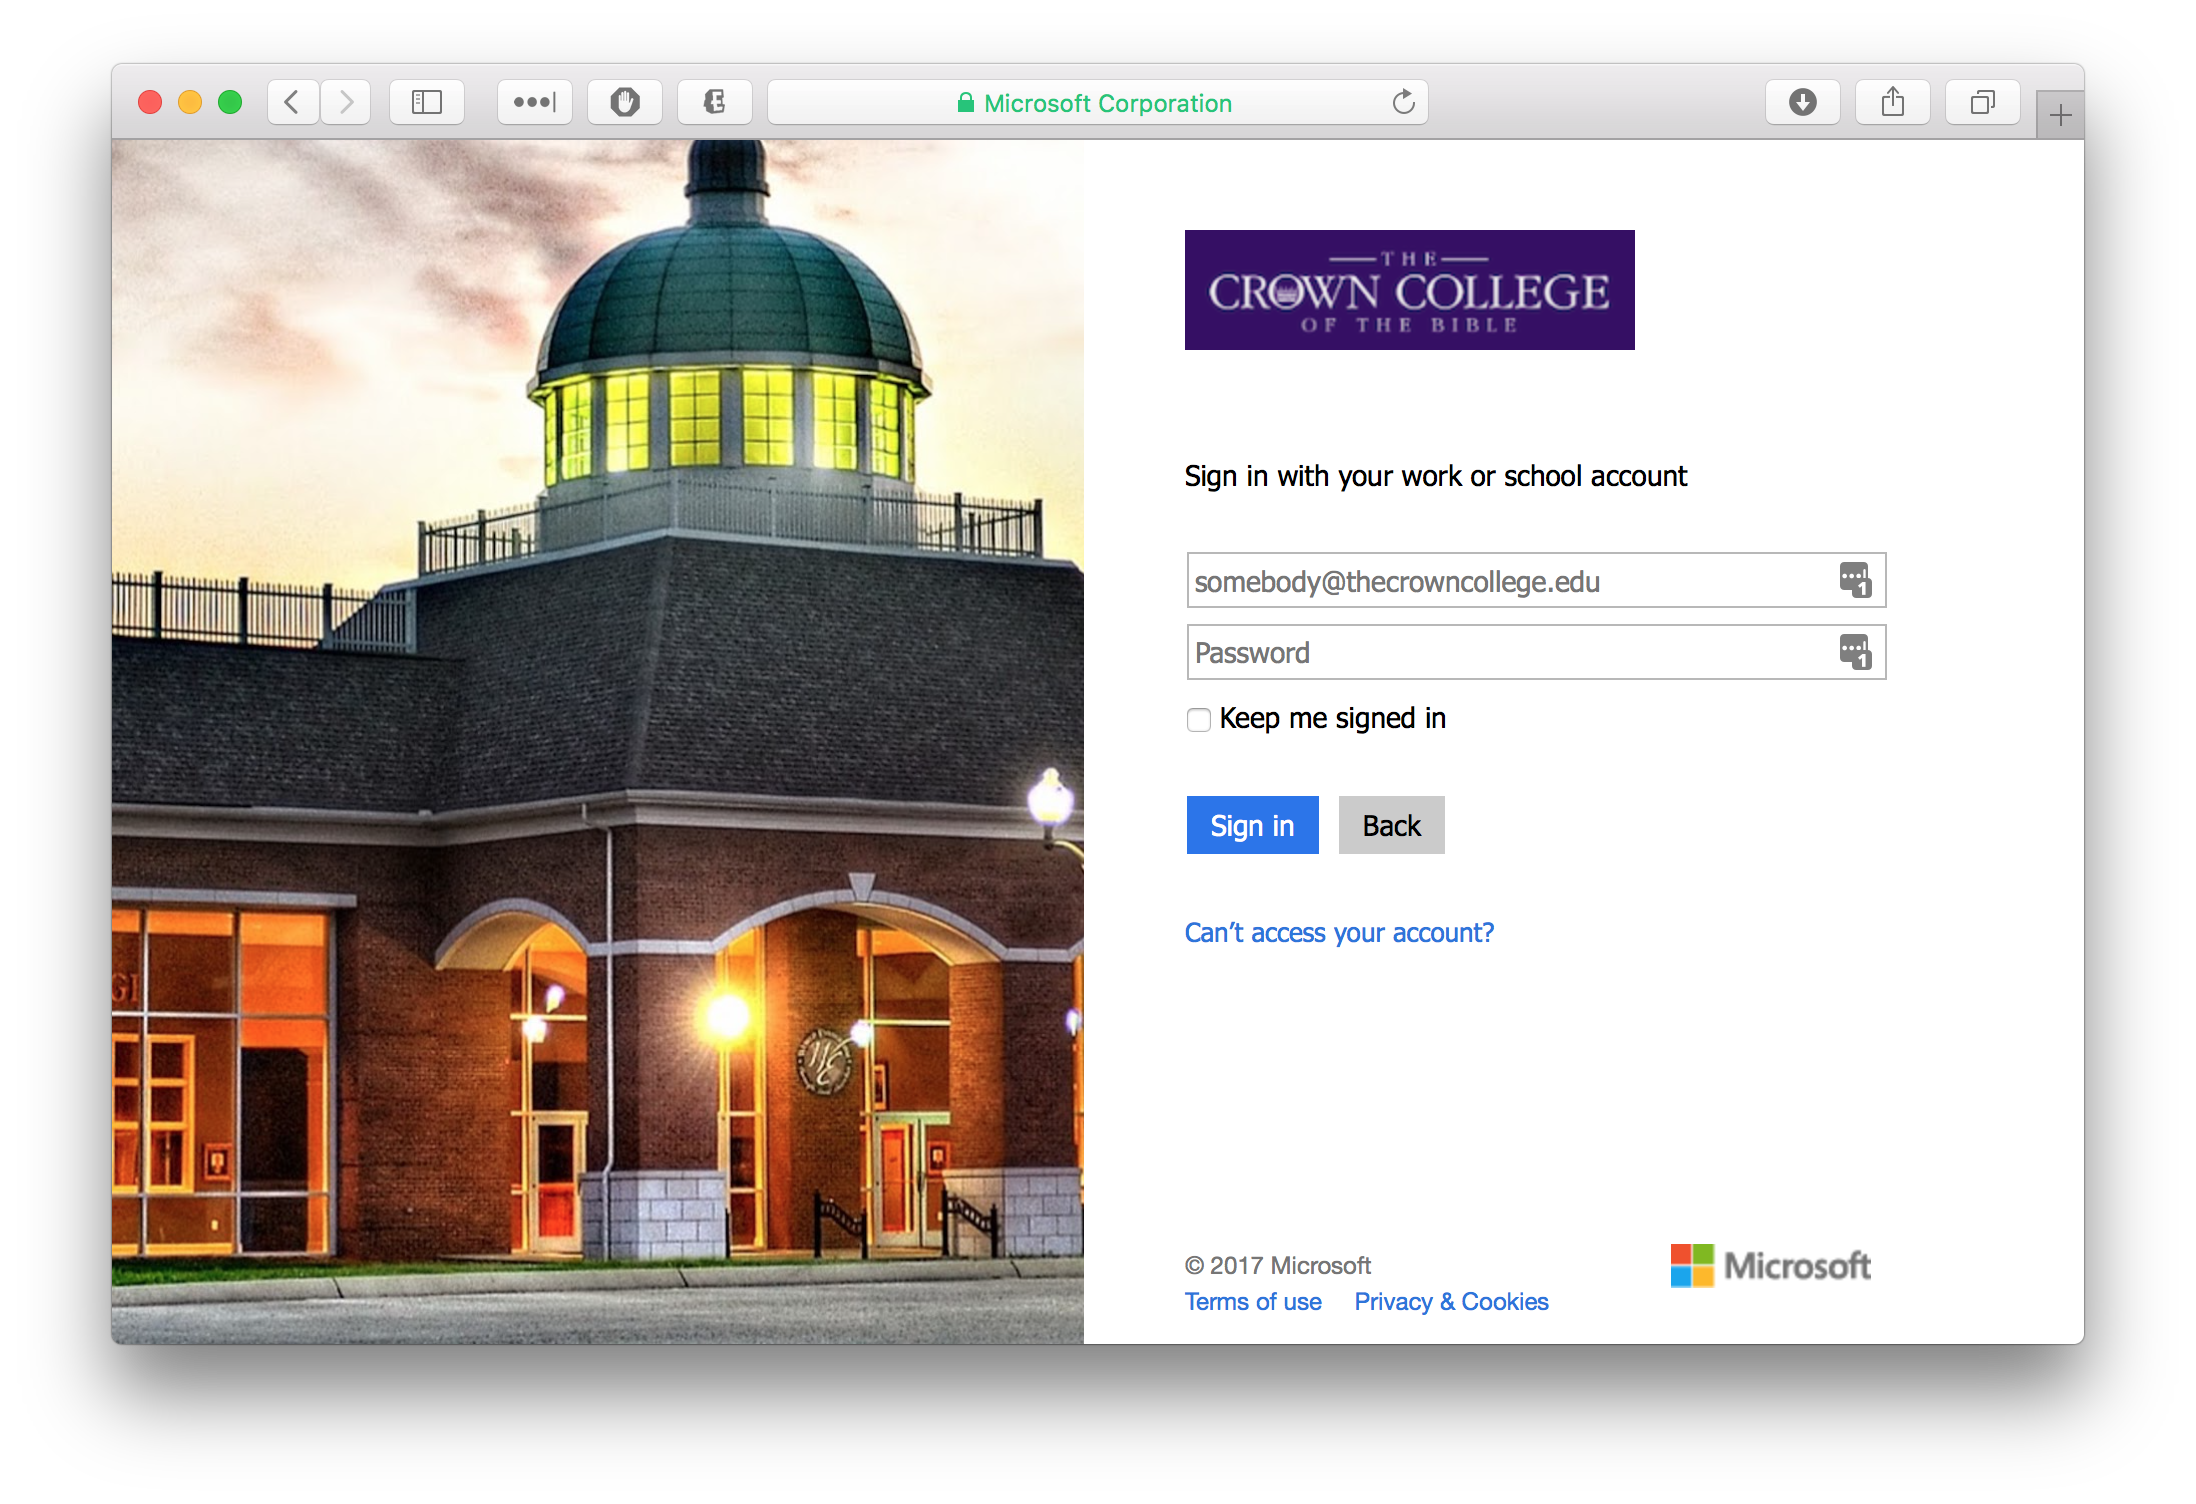
Task: Enable the Keep me signed in checkbox
Action: (1198, 720)
